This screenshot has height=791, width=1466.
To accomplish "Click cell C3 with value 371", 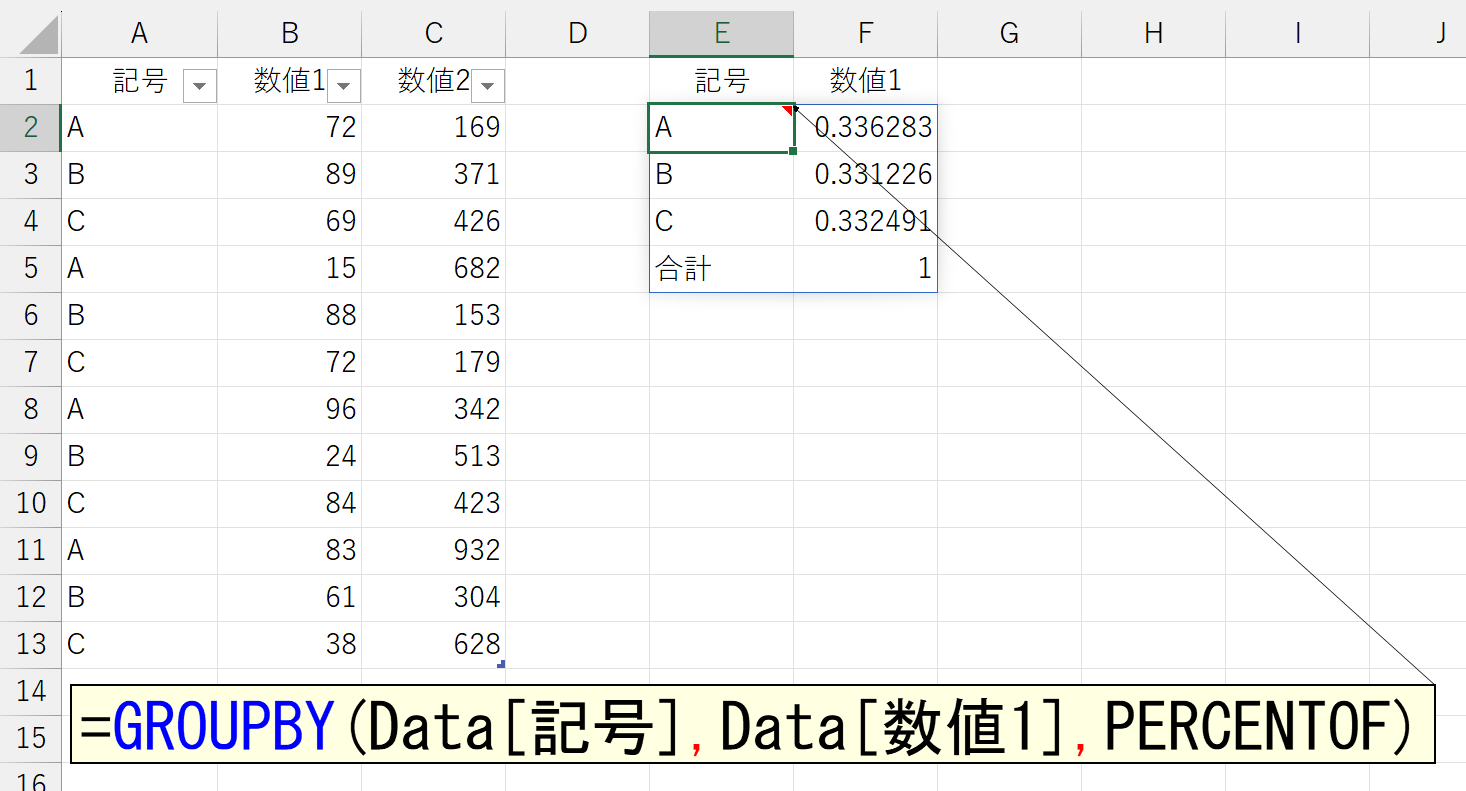I will click(x=434, y=175).
